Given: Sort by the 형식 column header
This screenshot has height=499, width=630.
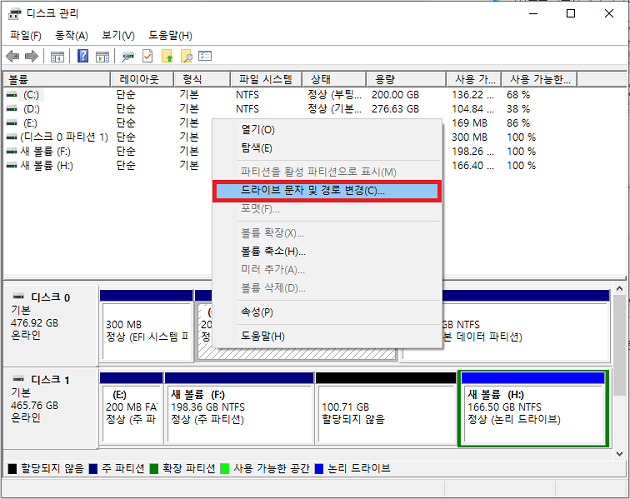Looking at the screenshot, I should pyautogui.click(x=202, y=80).
